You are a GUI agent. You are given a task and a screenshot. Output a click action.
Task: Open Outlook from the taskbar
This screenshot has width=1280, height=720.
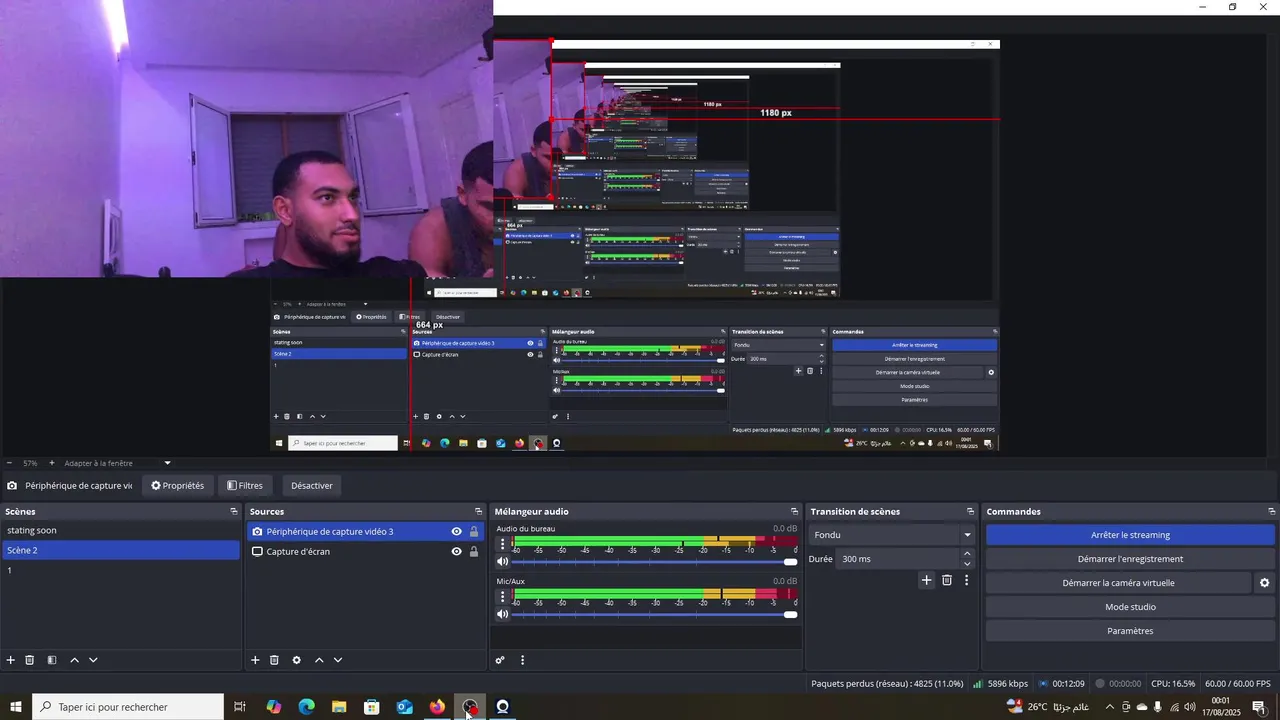pos(404,707)
